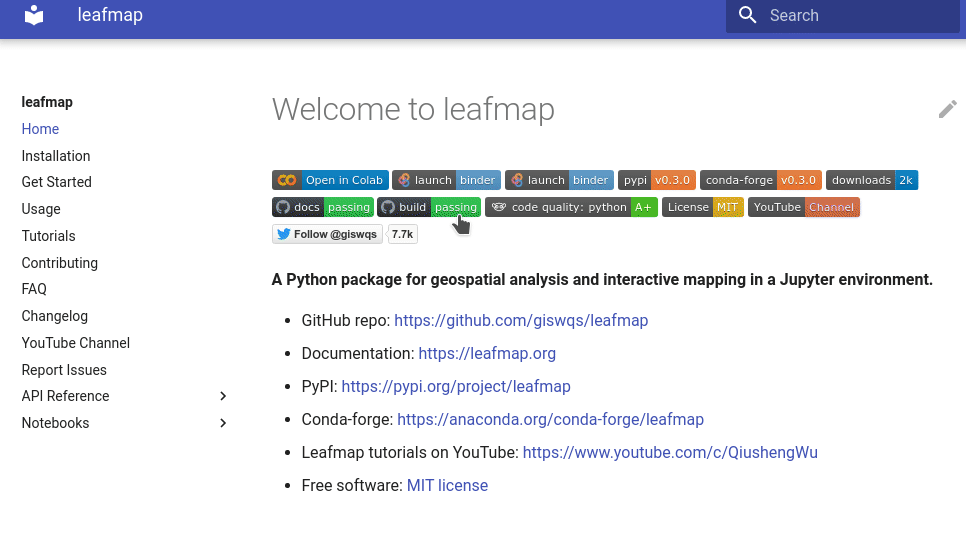966x537 pixels.
Task: Click the pypi v0.3.0 badge
Action: tap(657, 180)
